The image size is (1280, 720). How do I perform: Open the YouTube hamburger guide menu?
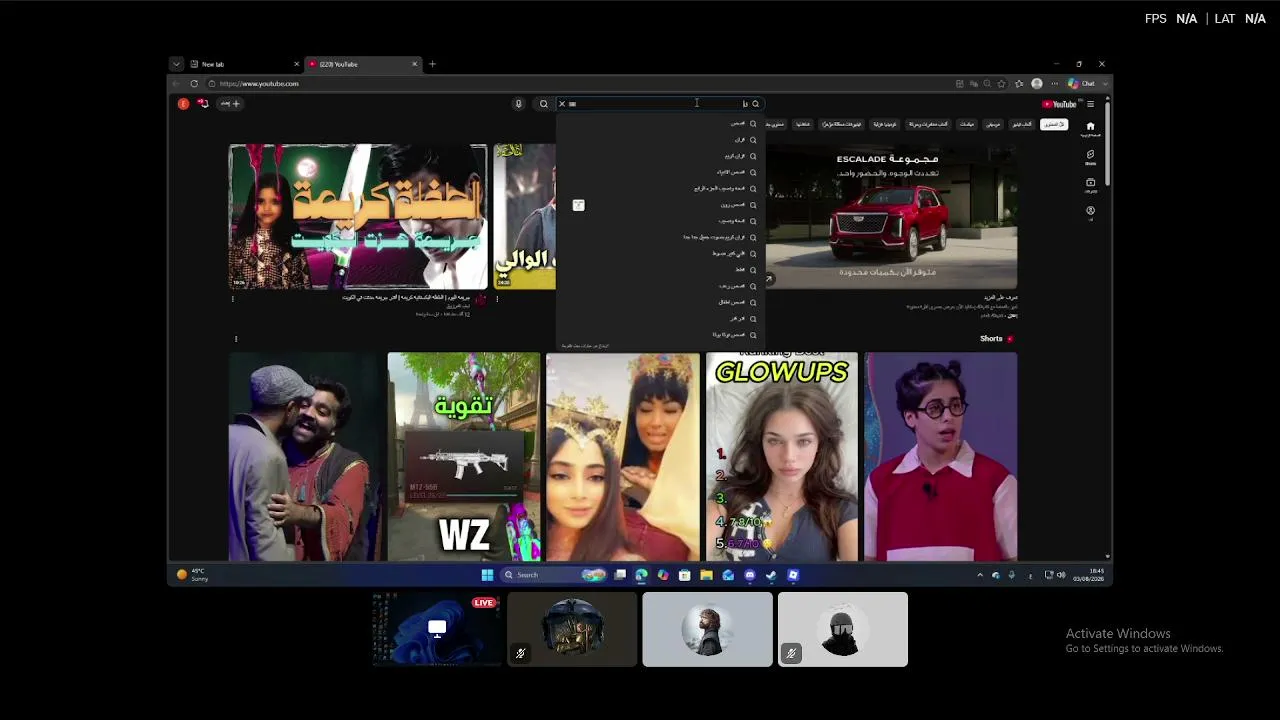pyautogui.click(x=1090, y=104)
